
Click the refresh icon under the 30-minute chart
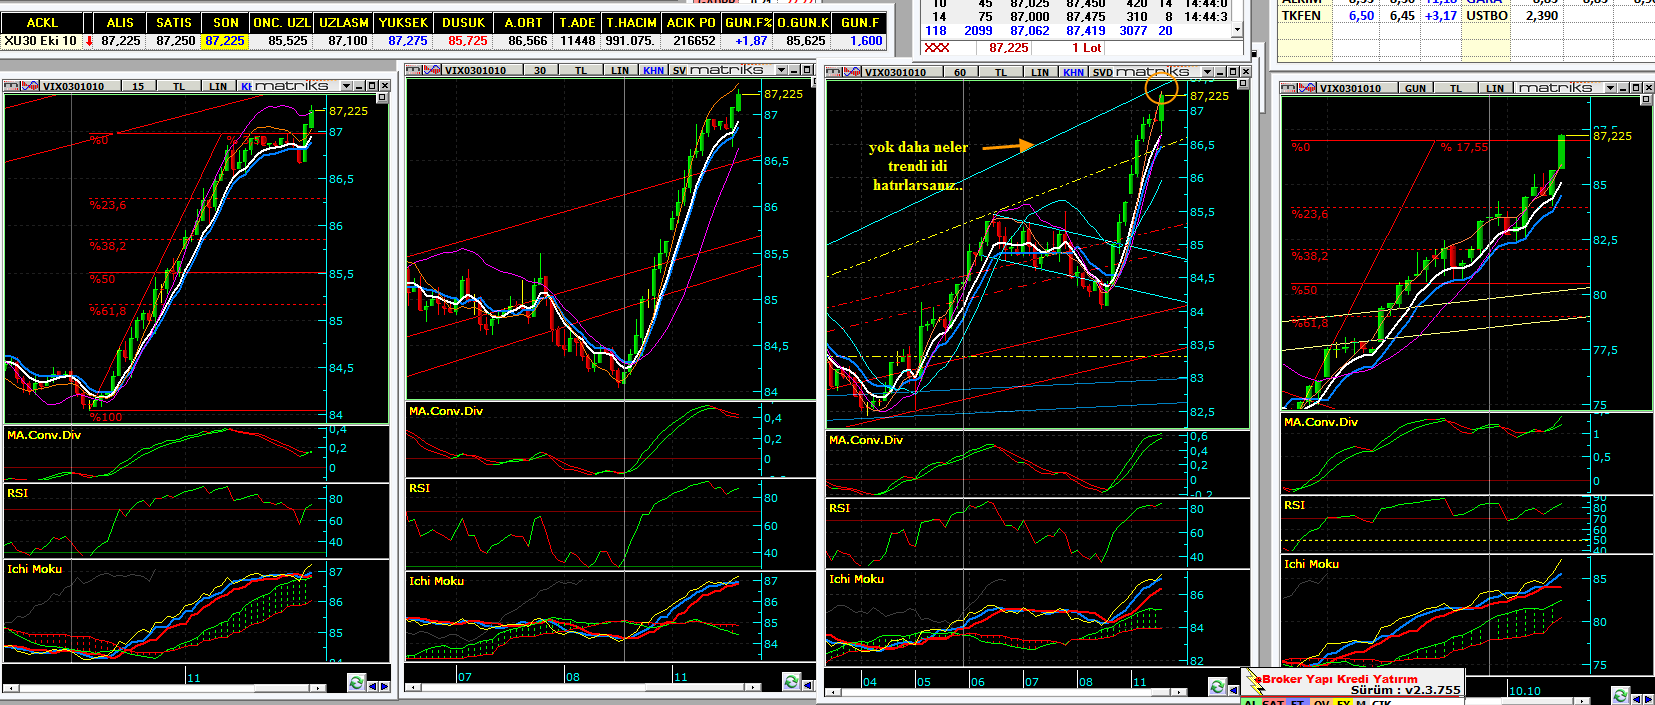click(791, 682)
